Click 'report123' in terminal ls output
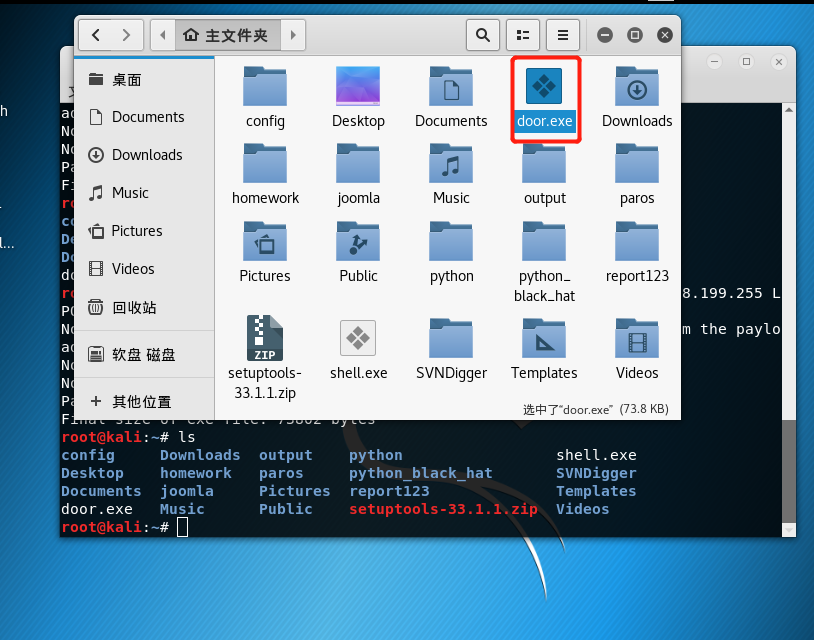 [389, 491]
